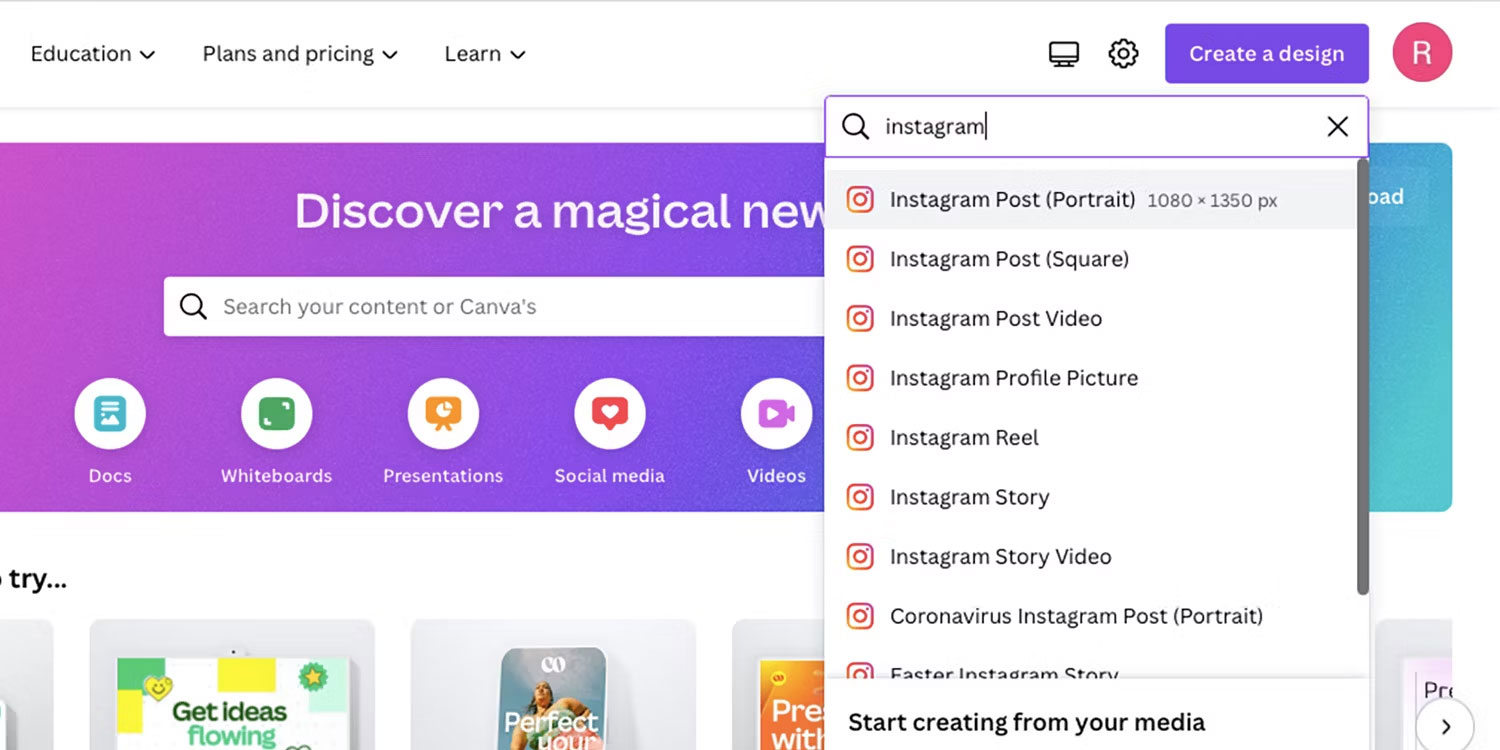The image size is (1500, 750).
Task: Click the Presentations icon
Action: 443,413
